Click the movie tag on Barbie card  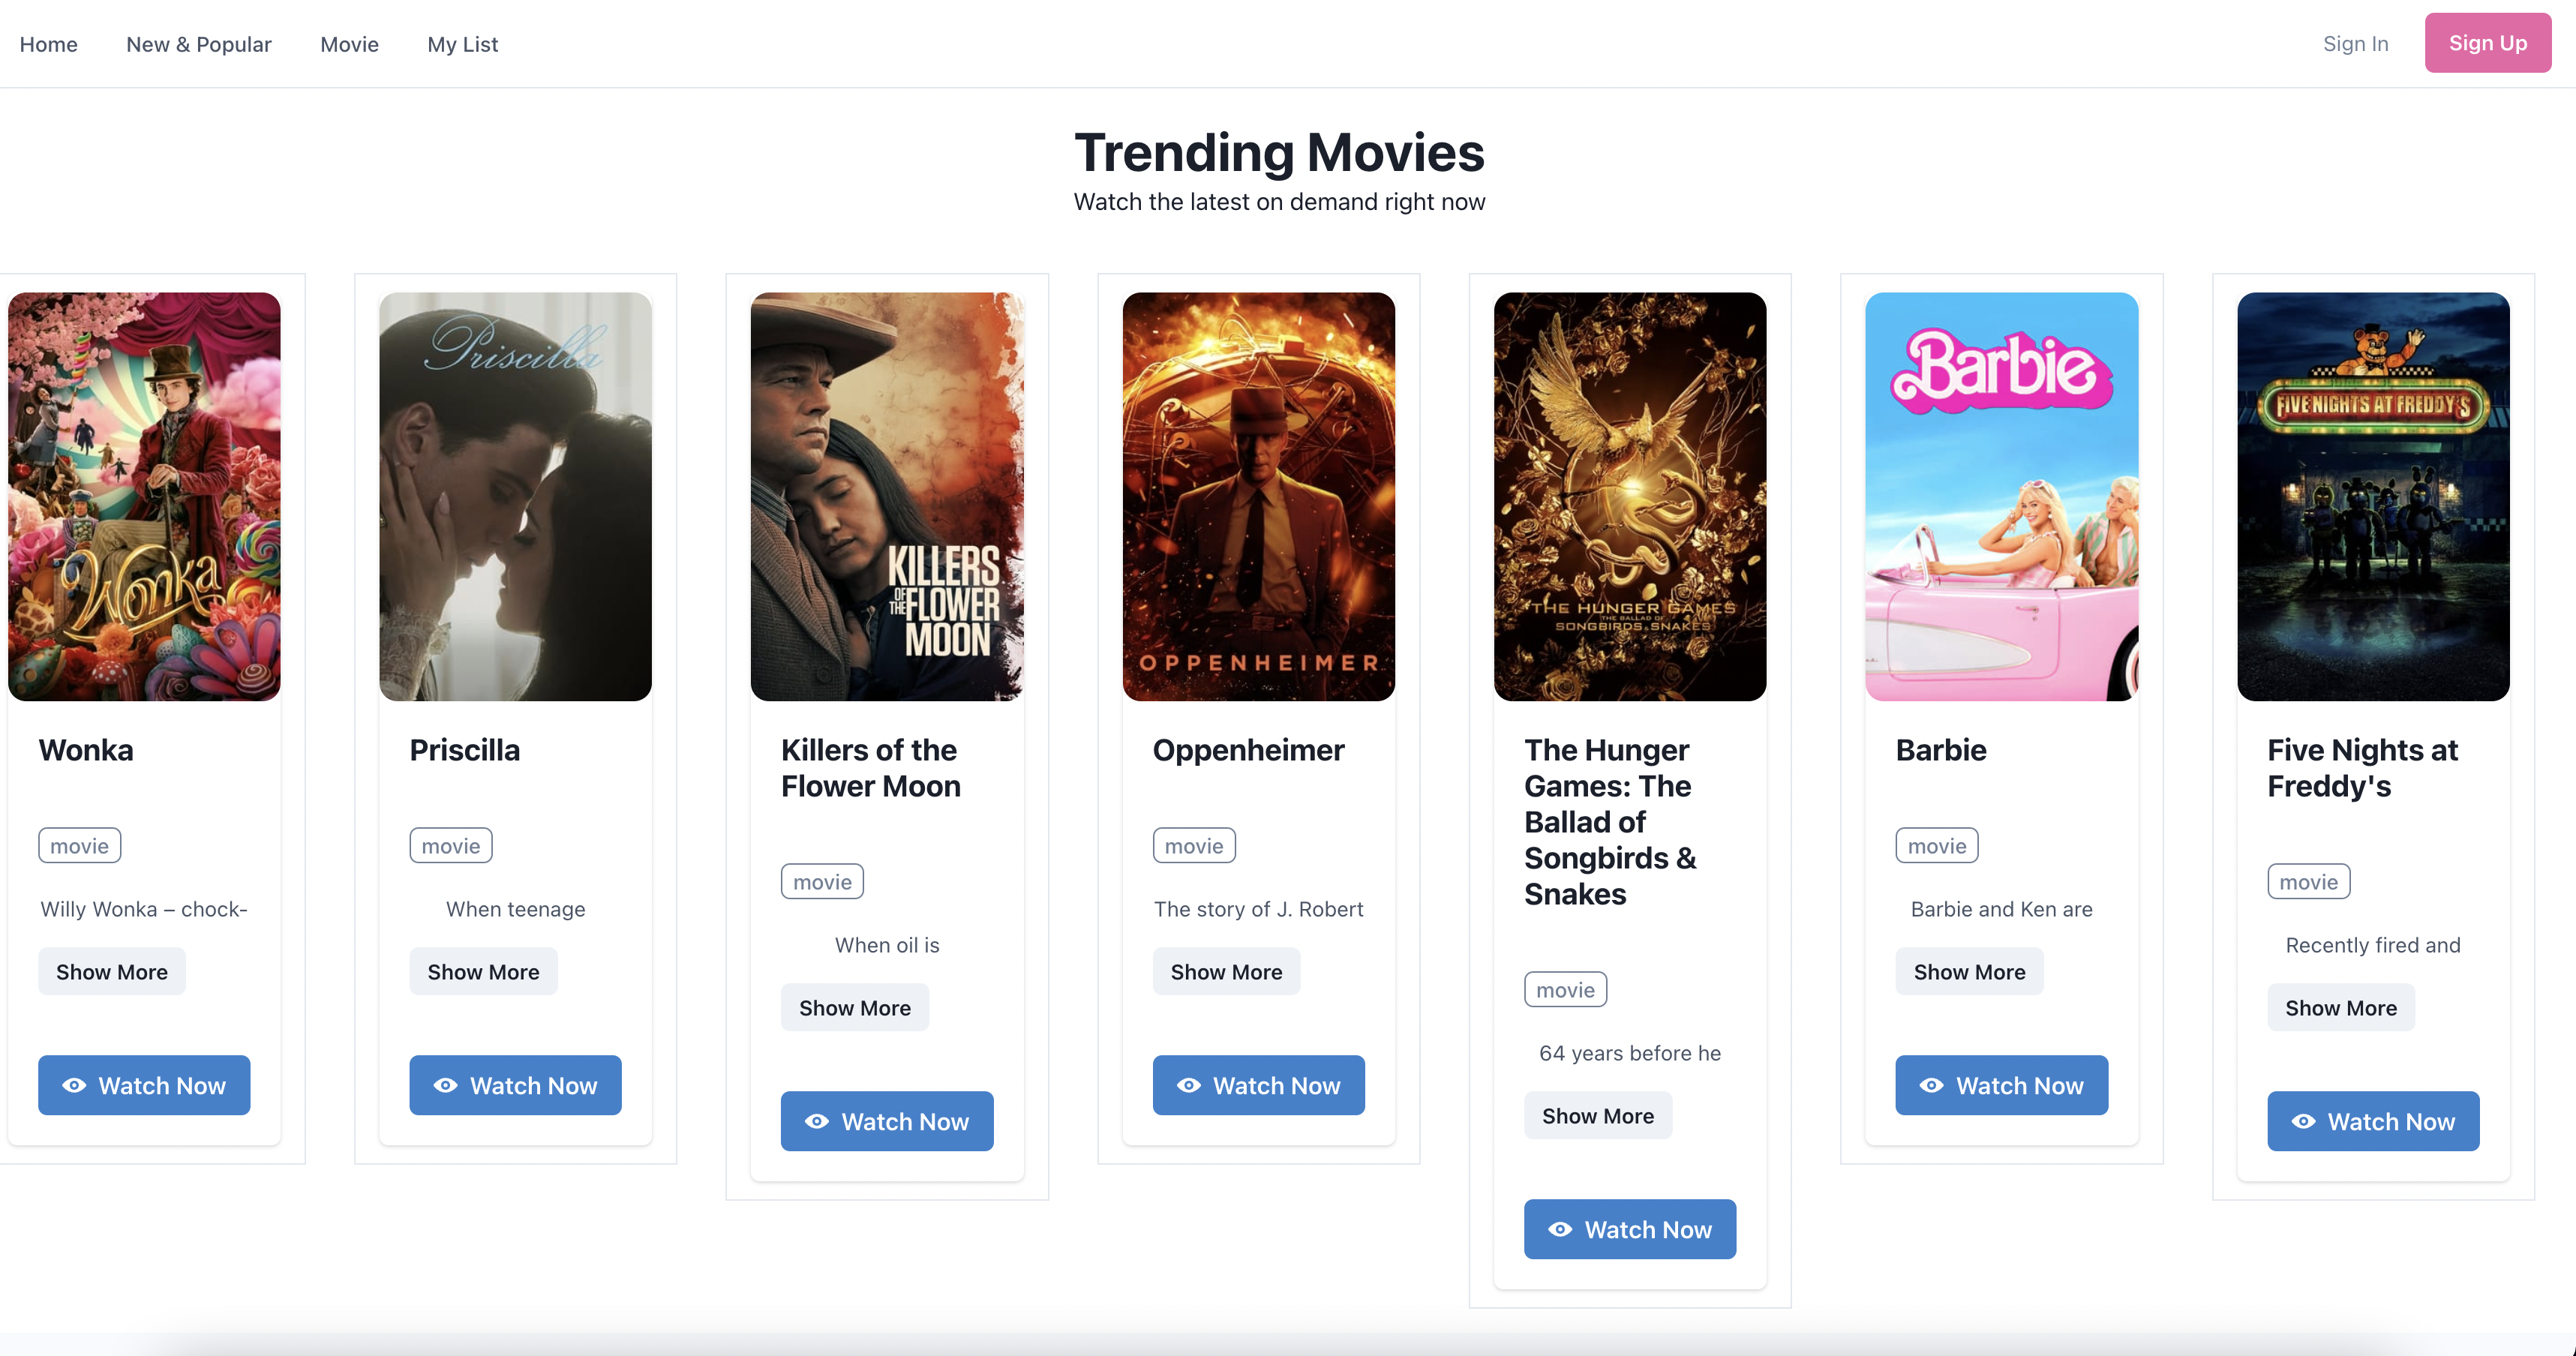[1936, 845]
